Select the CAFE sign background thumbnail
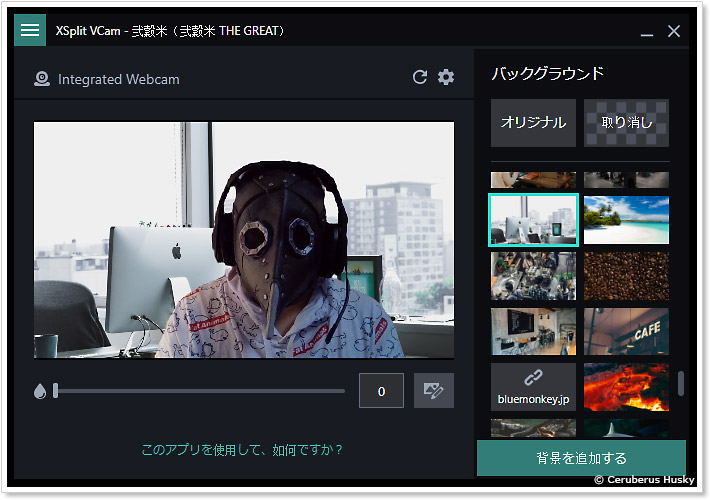710x500 pixels. click(x=626, y=332)
